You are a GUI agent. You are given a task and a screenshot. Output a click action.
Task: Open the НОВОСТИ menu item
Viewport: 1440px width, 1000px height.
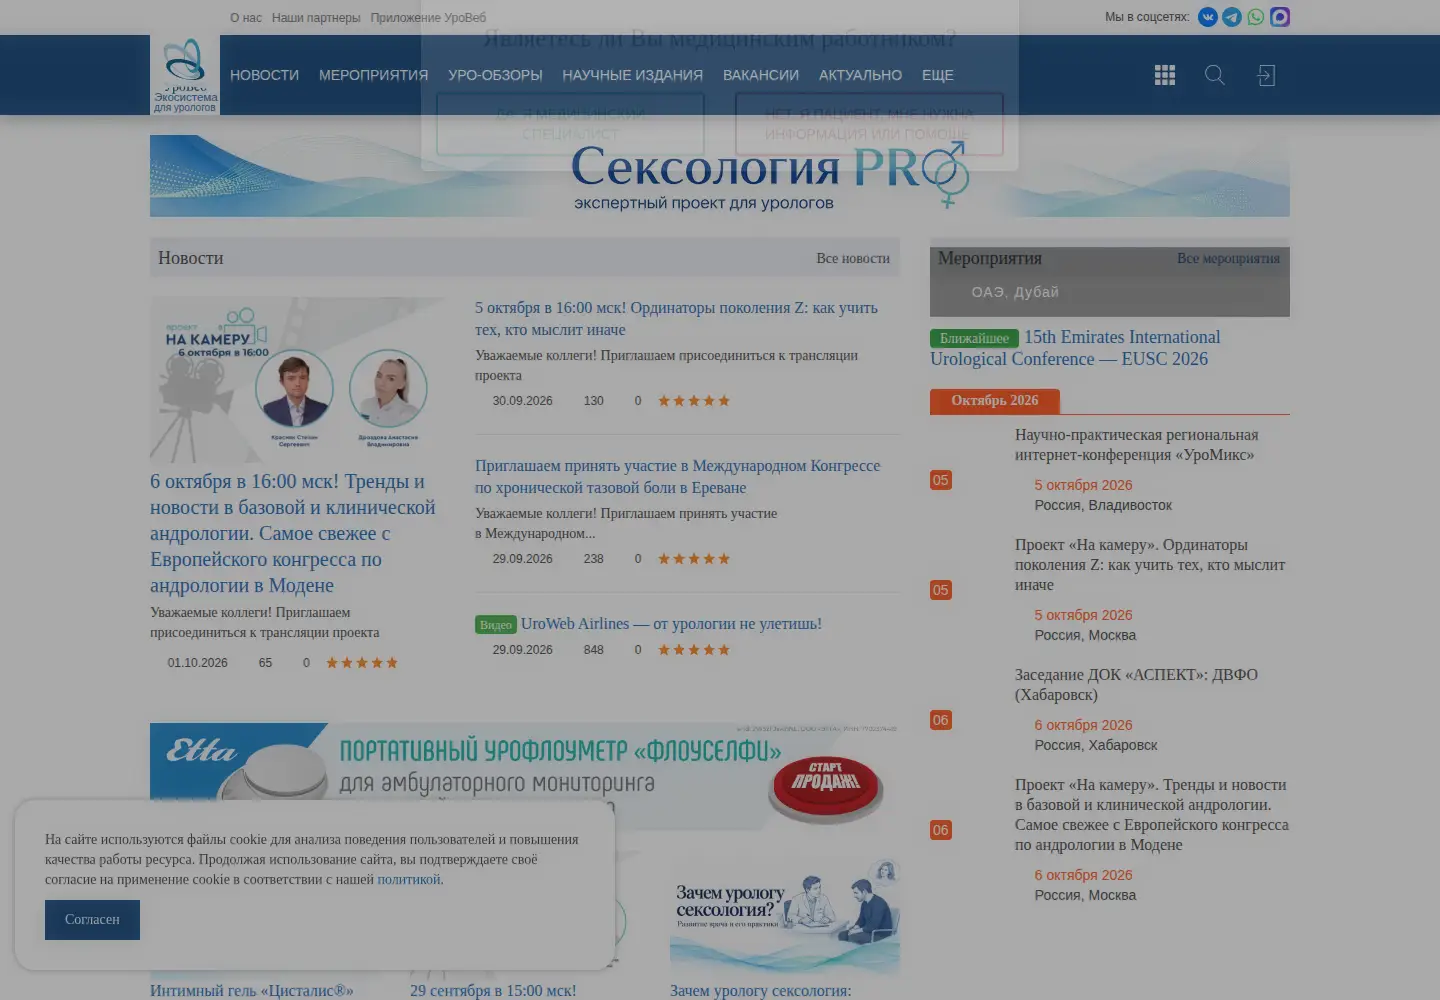tap(264, 75)
